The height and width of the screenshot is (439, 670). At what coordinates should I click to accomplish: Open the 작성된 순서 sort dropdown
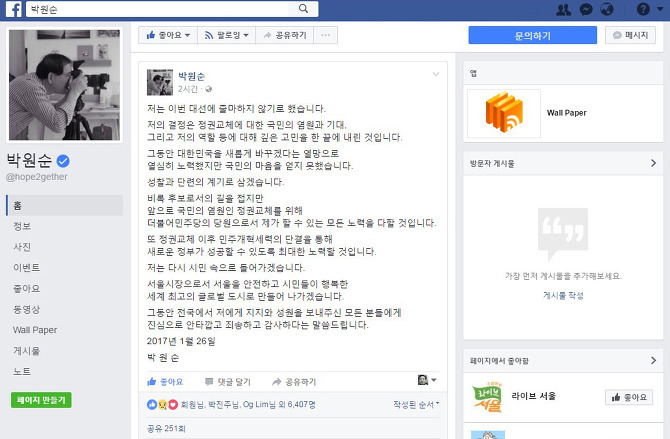416,404
